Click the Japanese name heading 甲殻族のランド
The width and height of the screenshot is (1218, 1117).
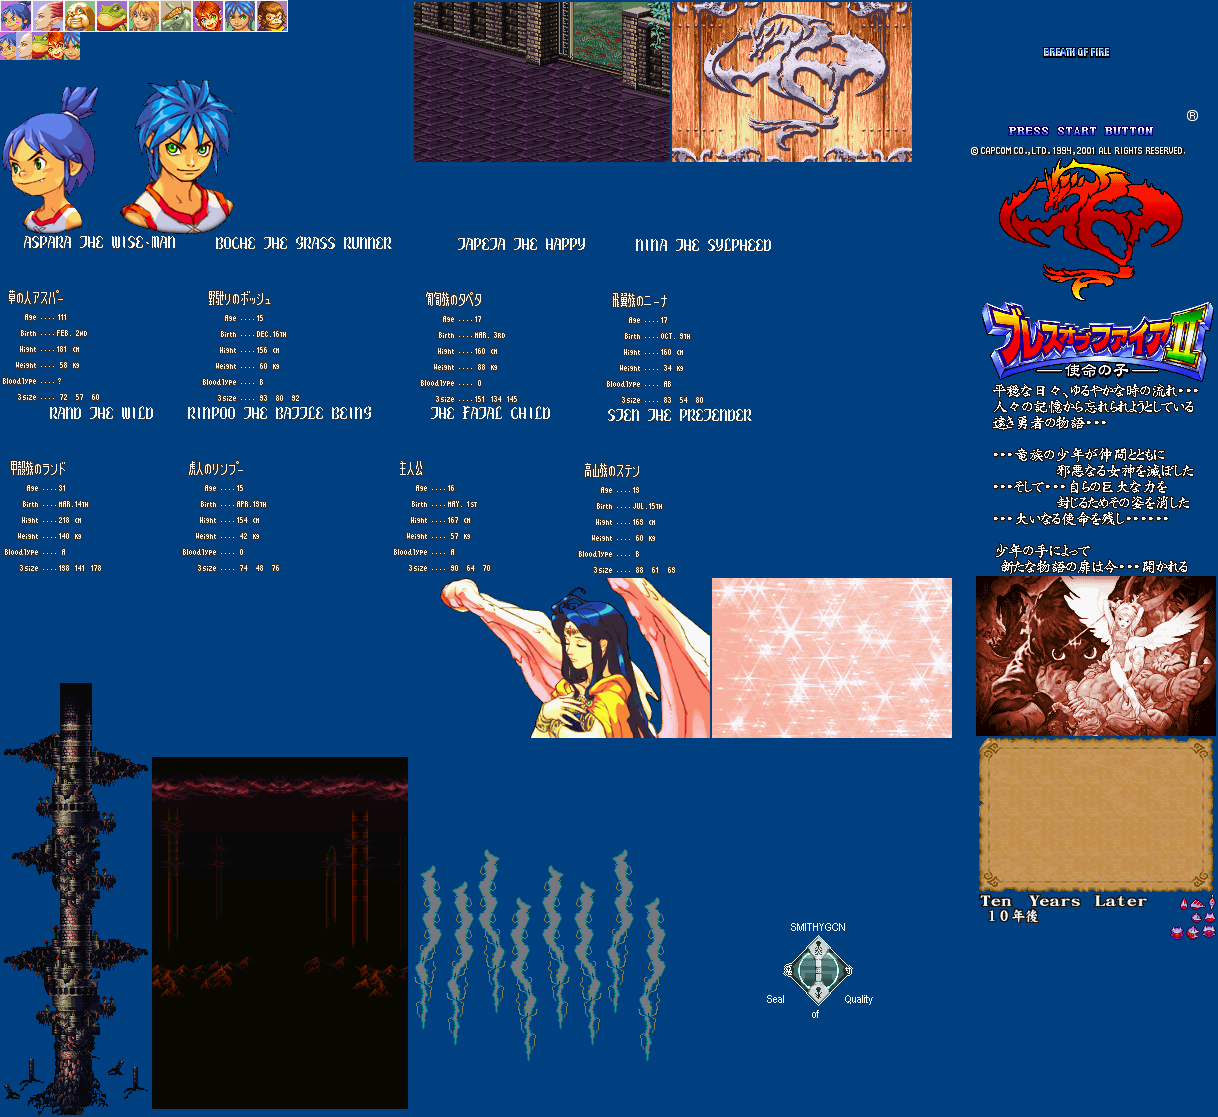38,468
